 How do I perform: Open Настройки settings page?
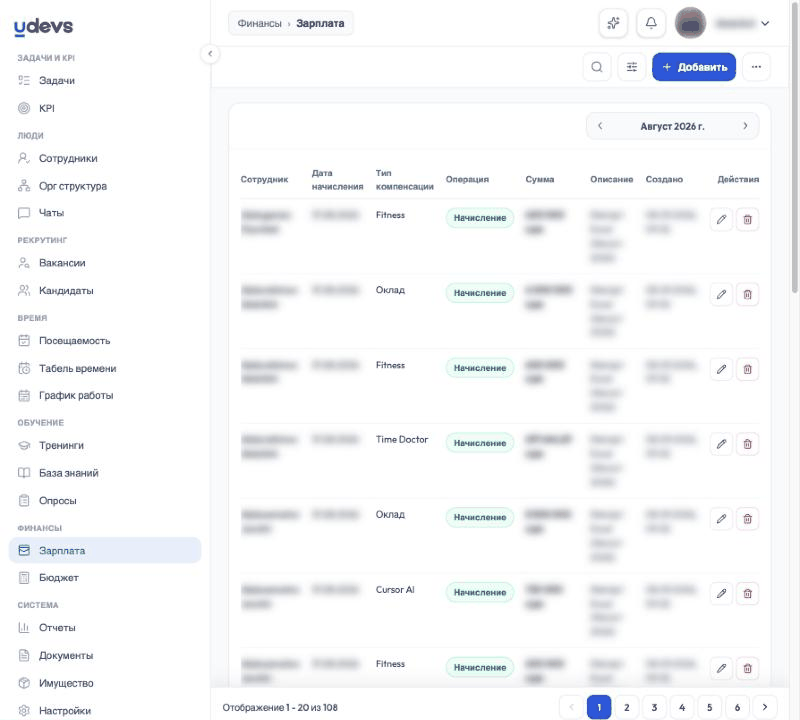[x=65, y=711]
